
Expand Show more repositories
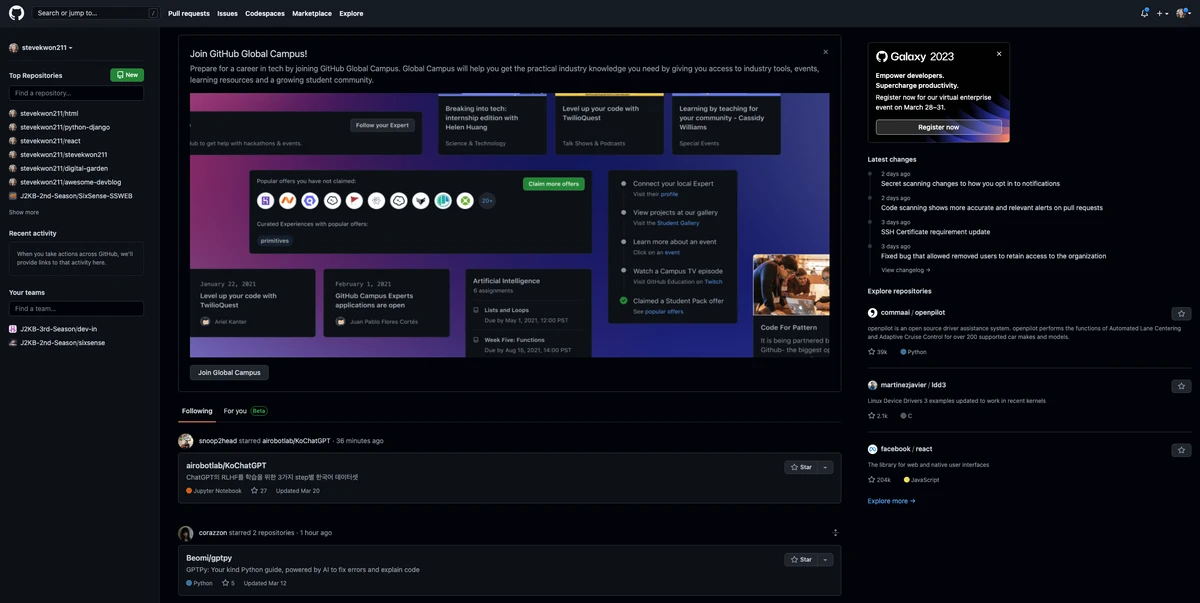pos(24,212)
